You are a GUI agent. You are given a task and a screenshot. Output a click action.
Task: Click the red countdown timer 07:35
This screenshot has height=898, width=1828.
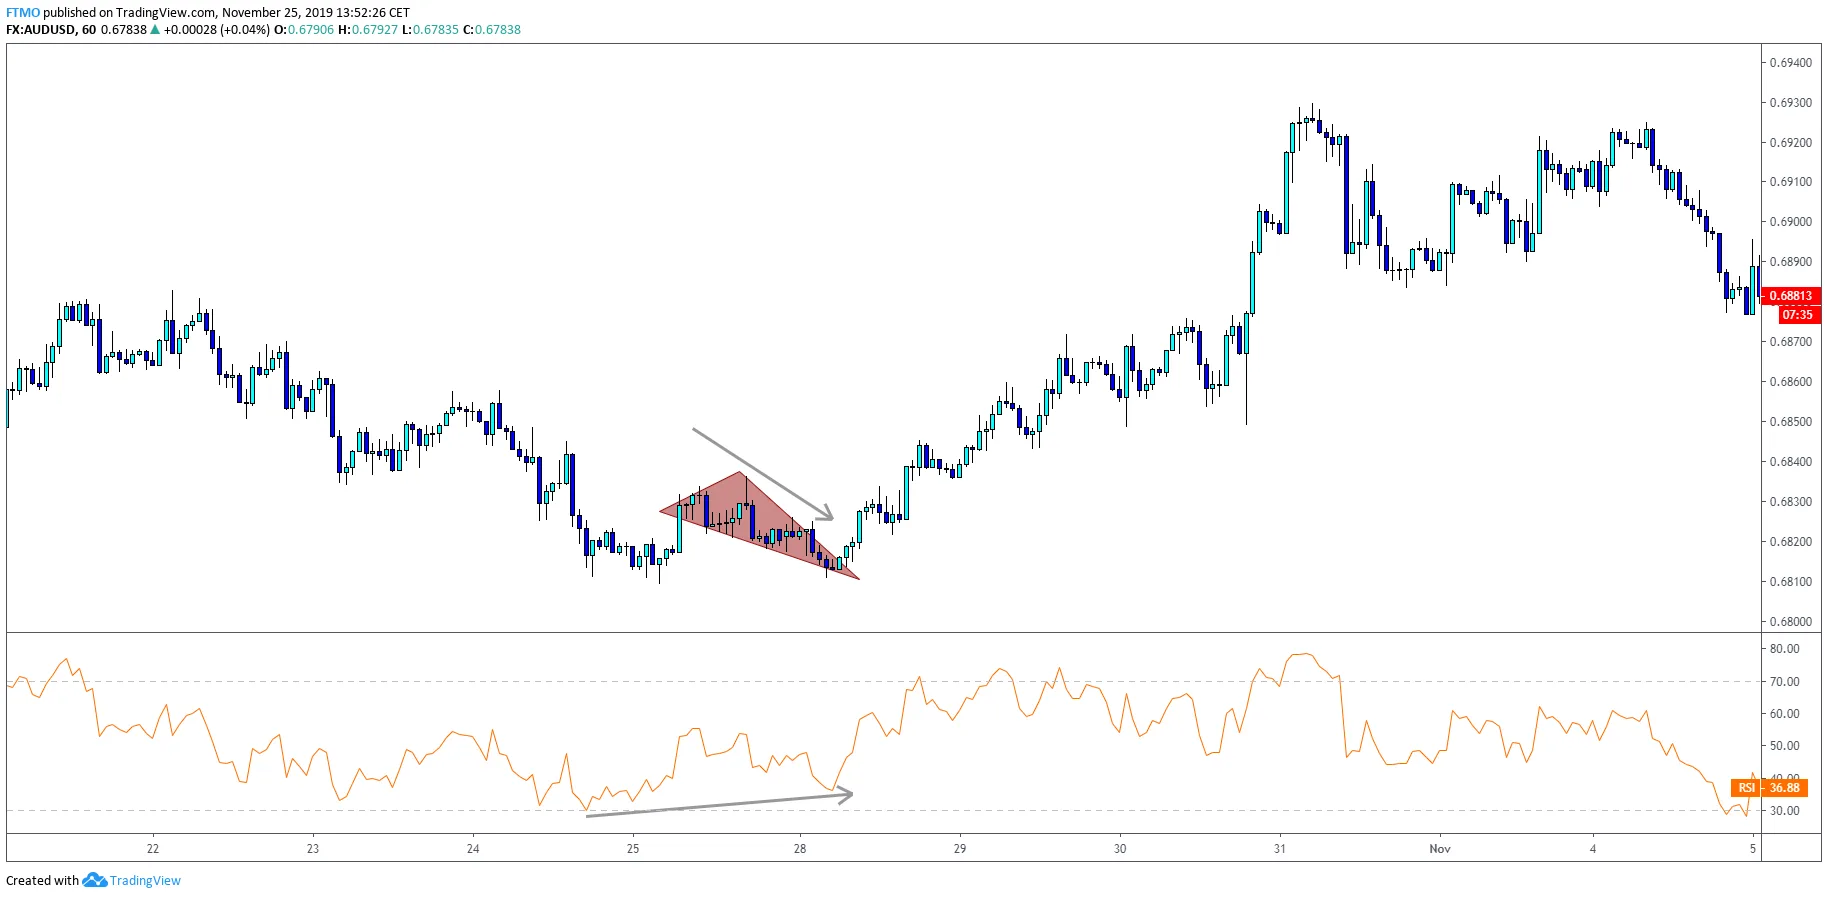point(1797,315)
